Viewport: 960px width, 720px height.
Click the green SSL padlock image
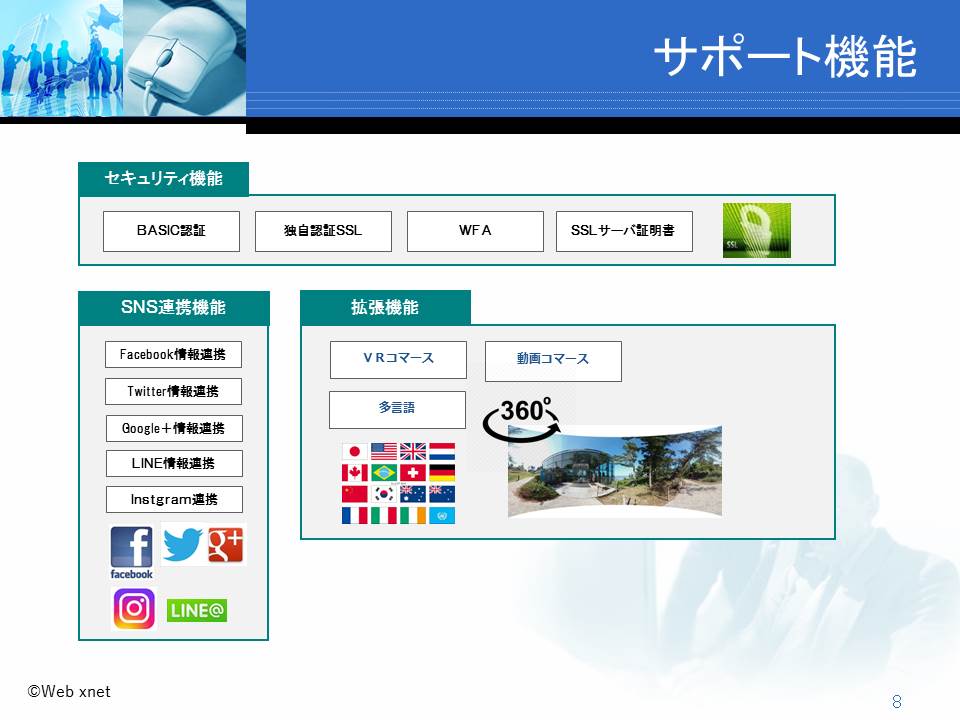[x=757, y=230]
